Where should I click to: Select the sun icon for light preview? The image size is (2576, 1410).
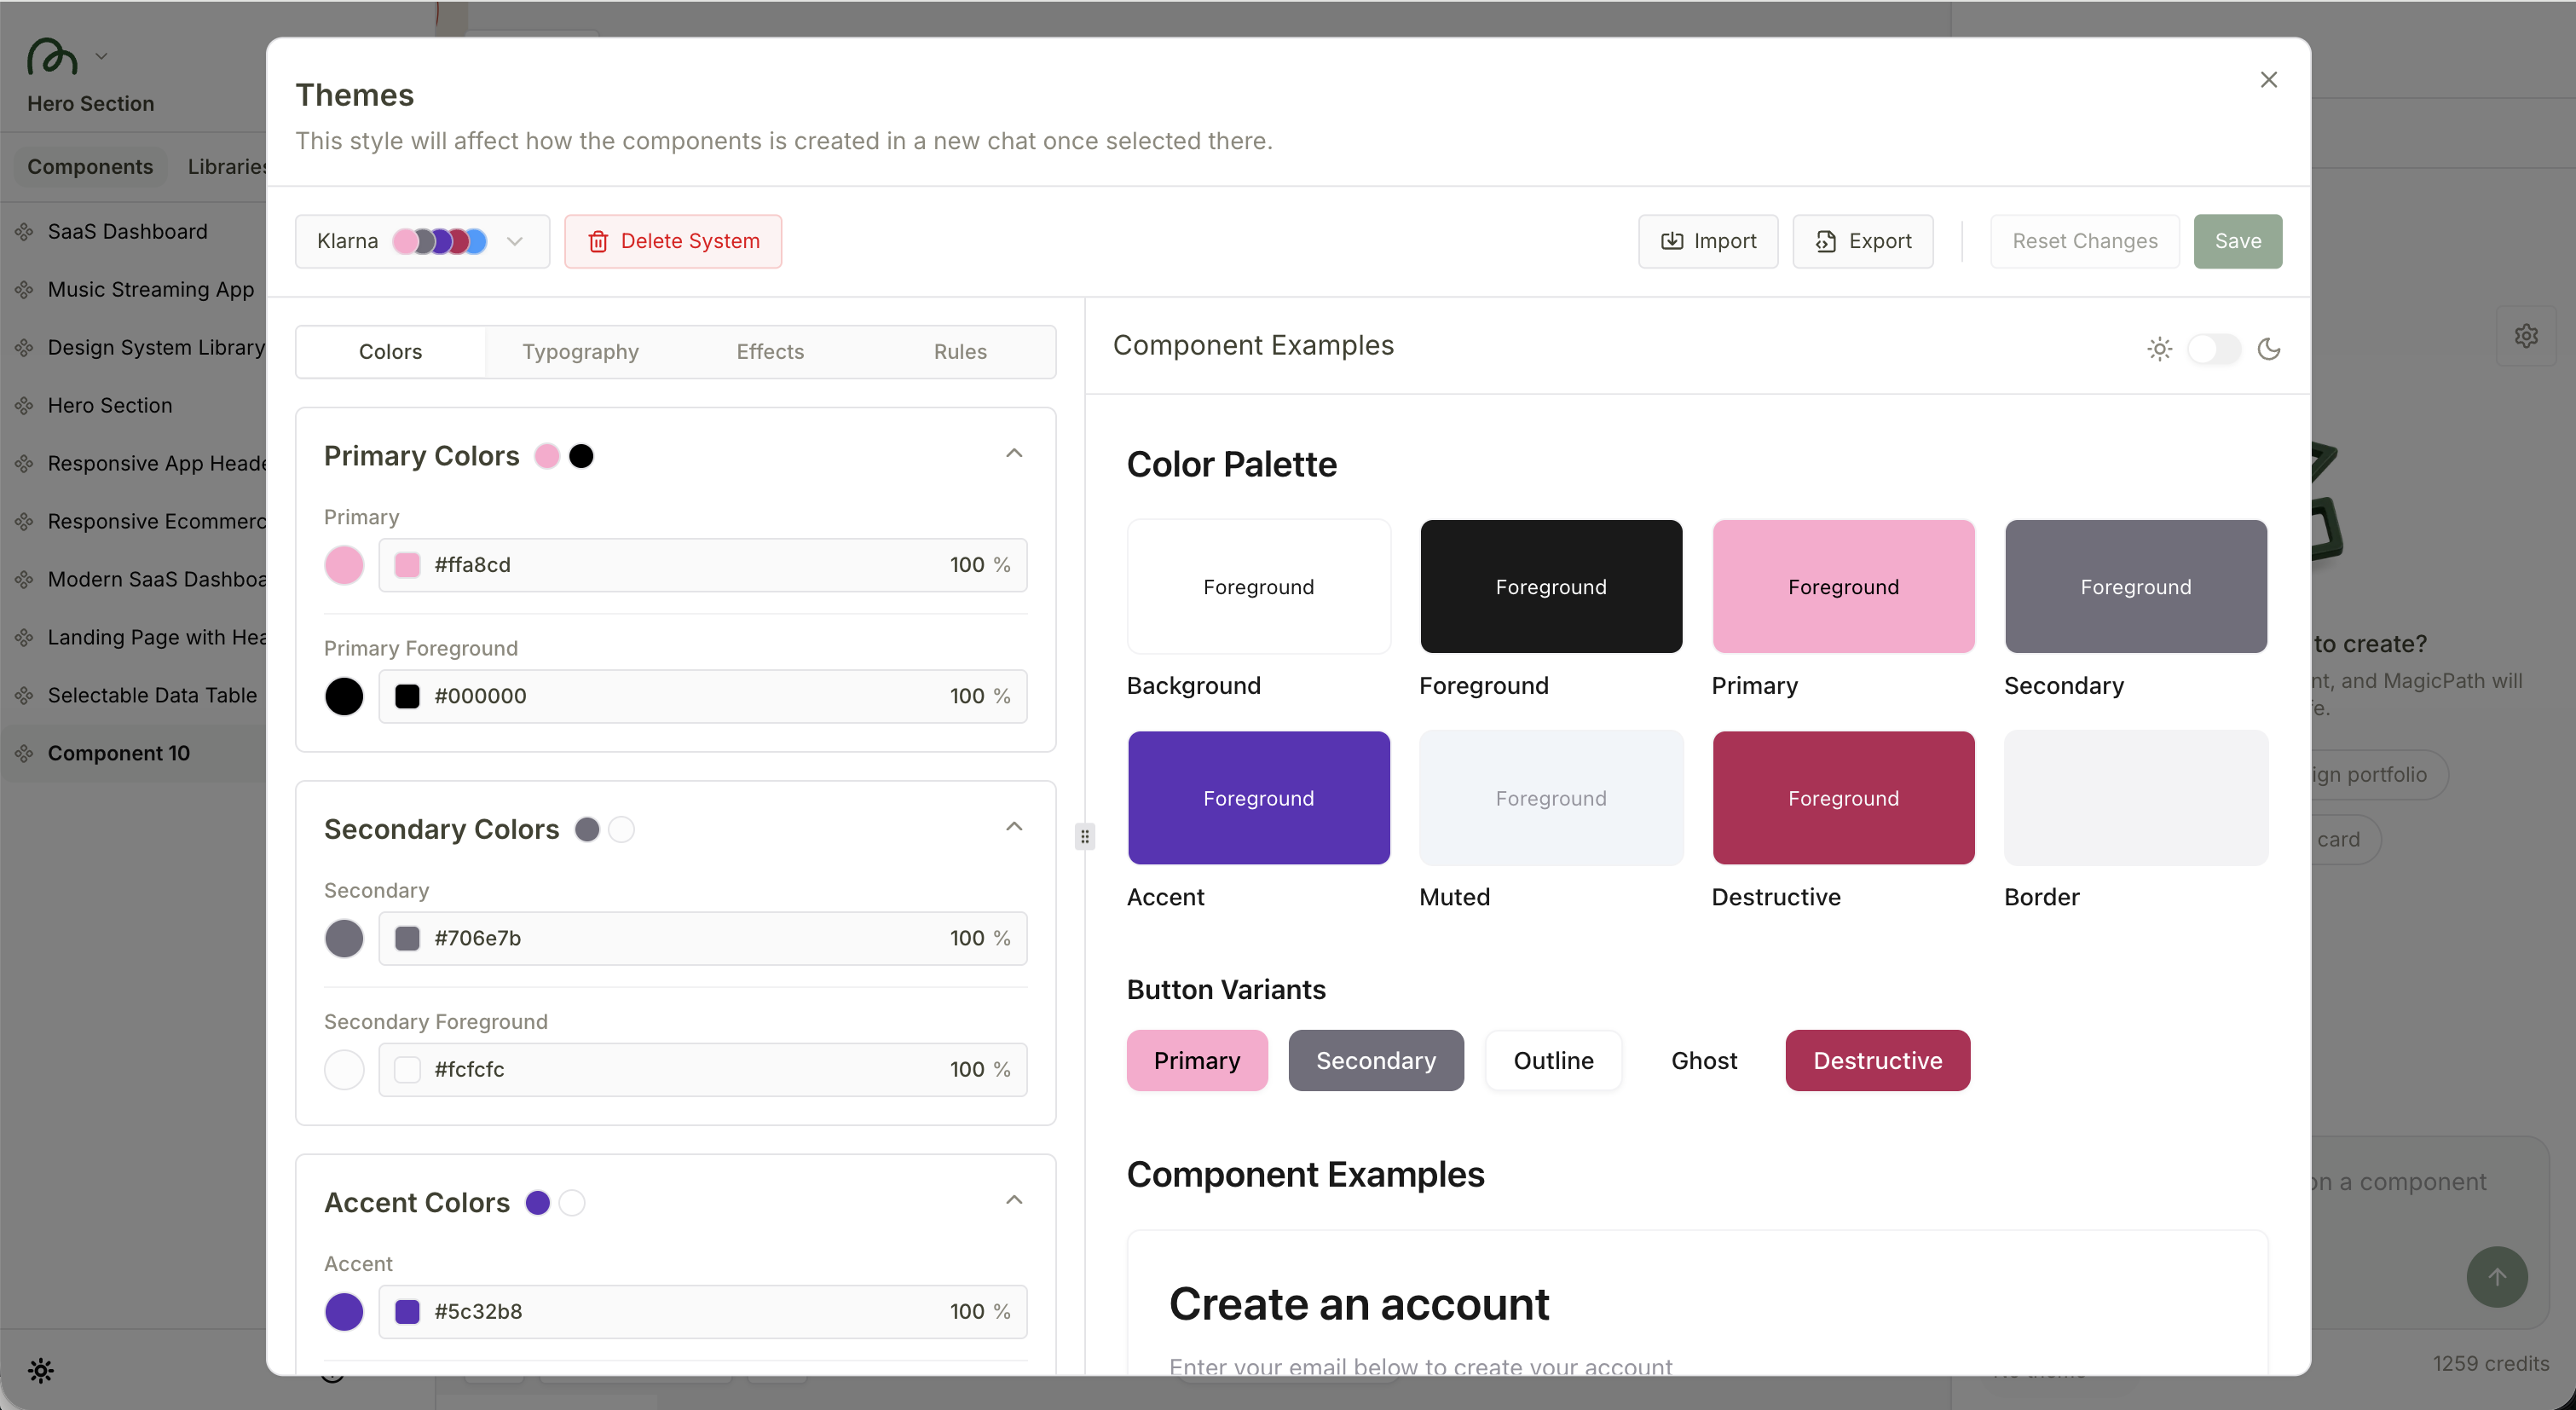[2160, 349]
